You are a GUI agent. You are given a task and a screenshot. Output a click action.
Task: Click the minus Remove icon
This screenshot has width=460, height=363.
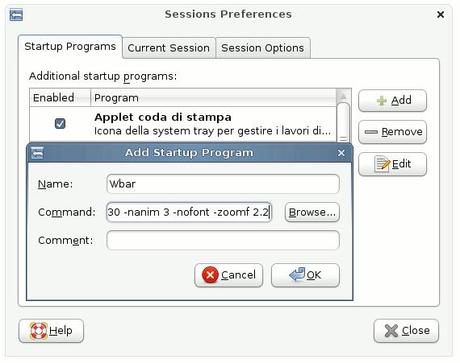tap(371, 132)
